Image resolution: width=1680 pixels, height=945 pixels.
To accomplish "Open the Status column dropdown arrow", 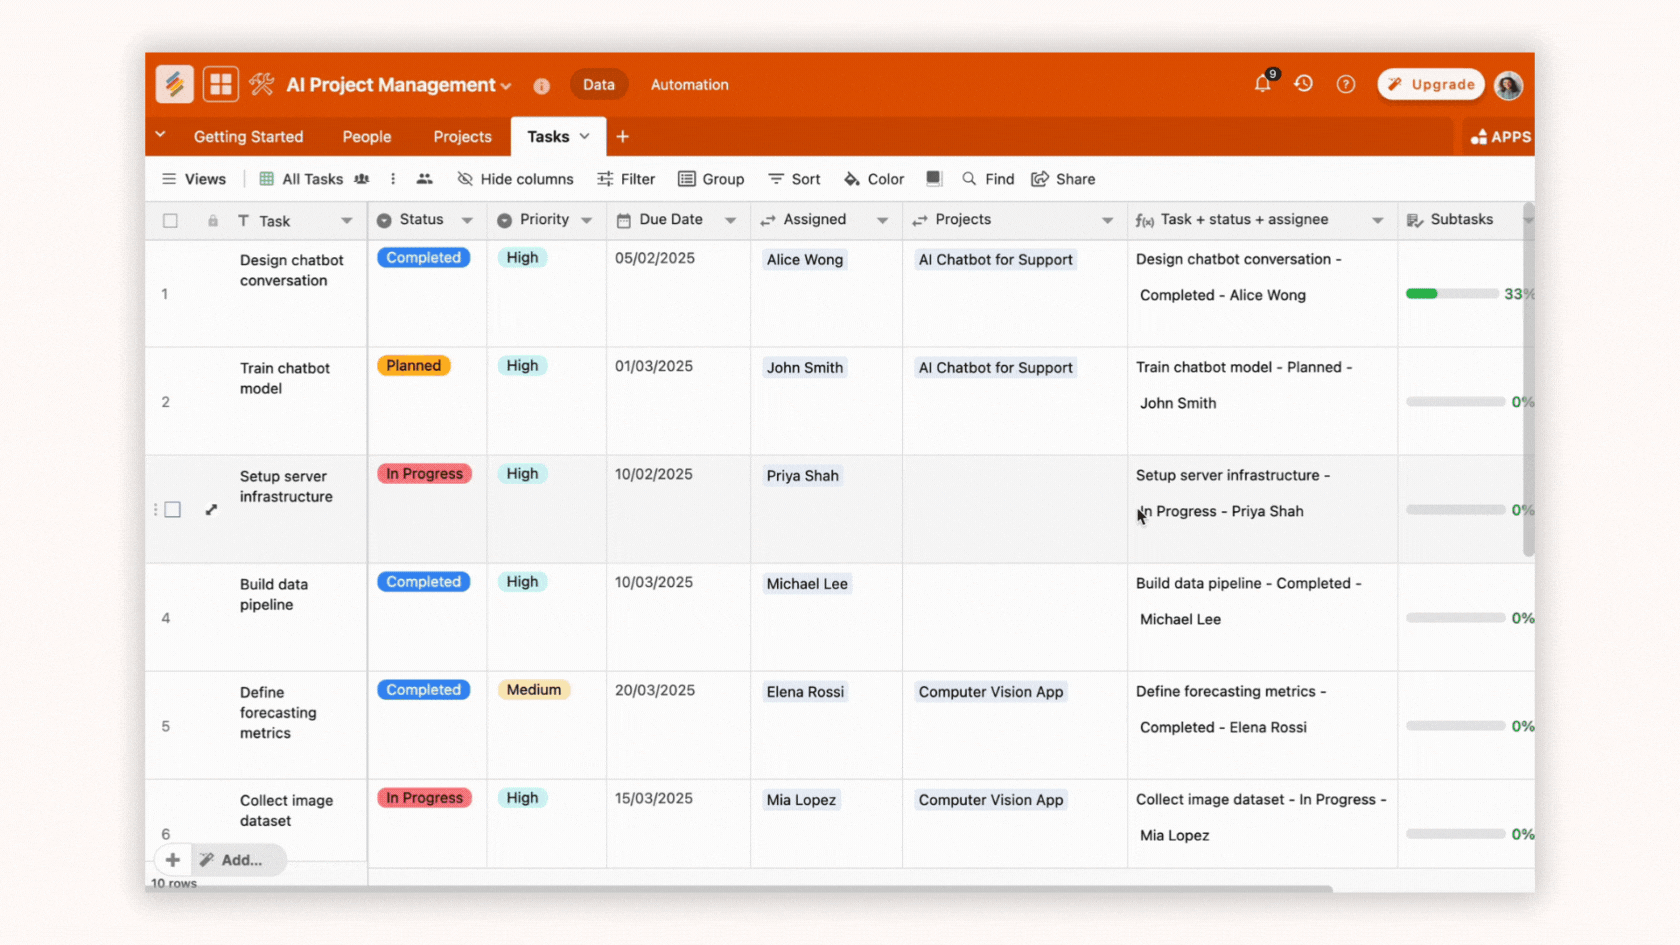I will [467, 221].
